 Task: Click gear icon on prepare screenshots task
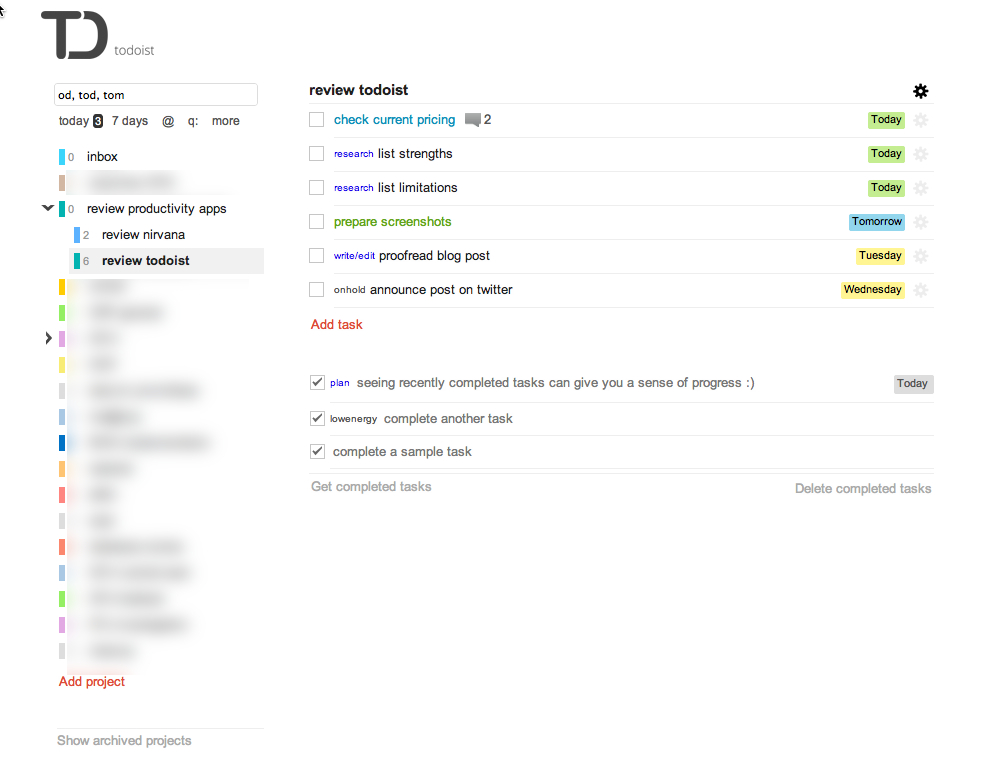coord(921,222)
